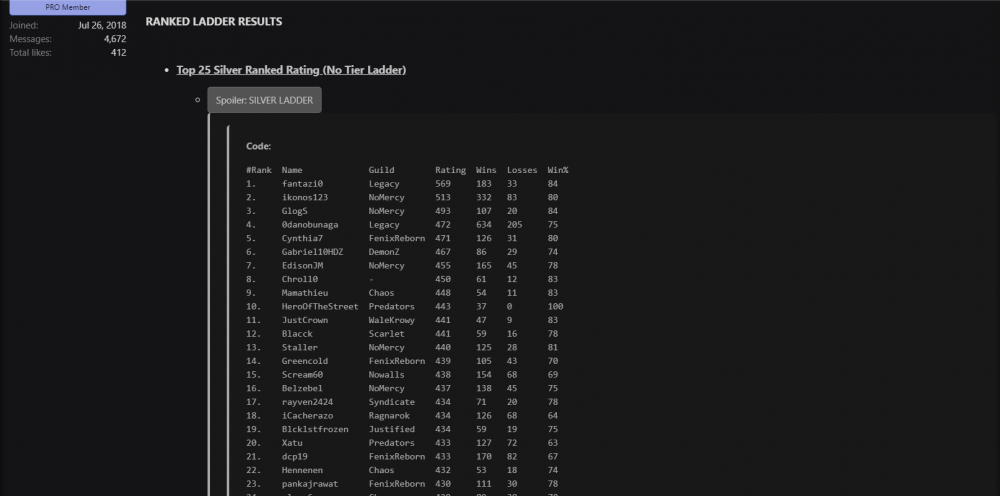1000x496 pixels.
Task: Click the RANKED LADDER RESULTS heading
Action: point(214,21)
